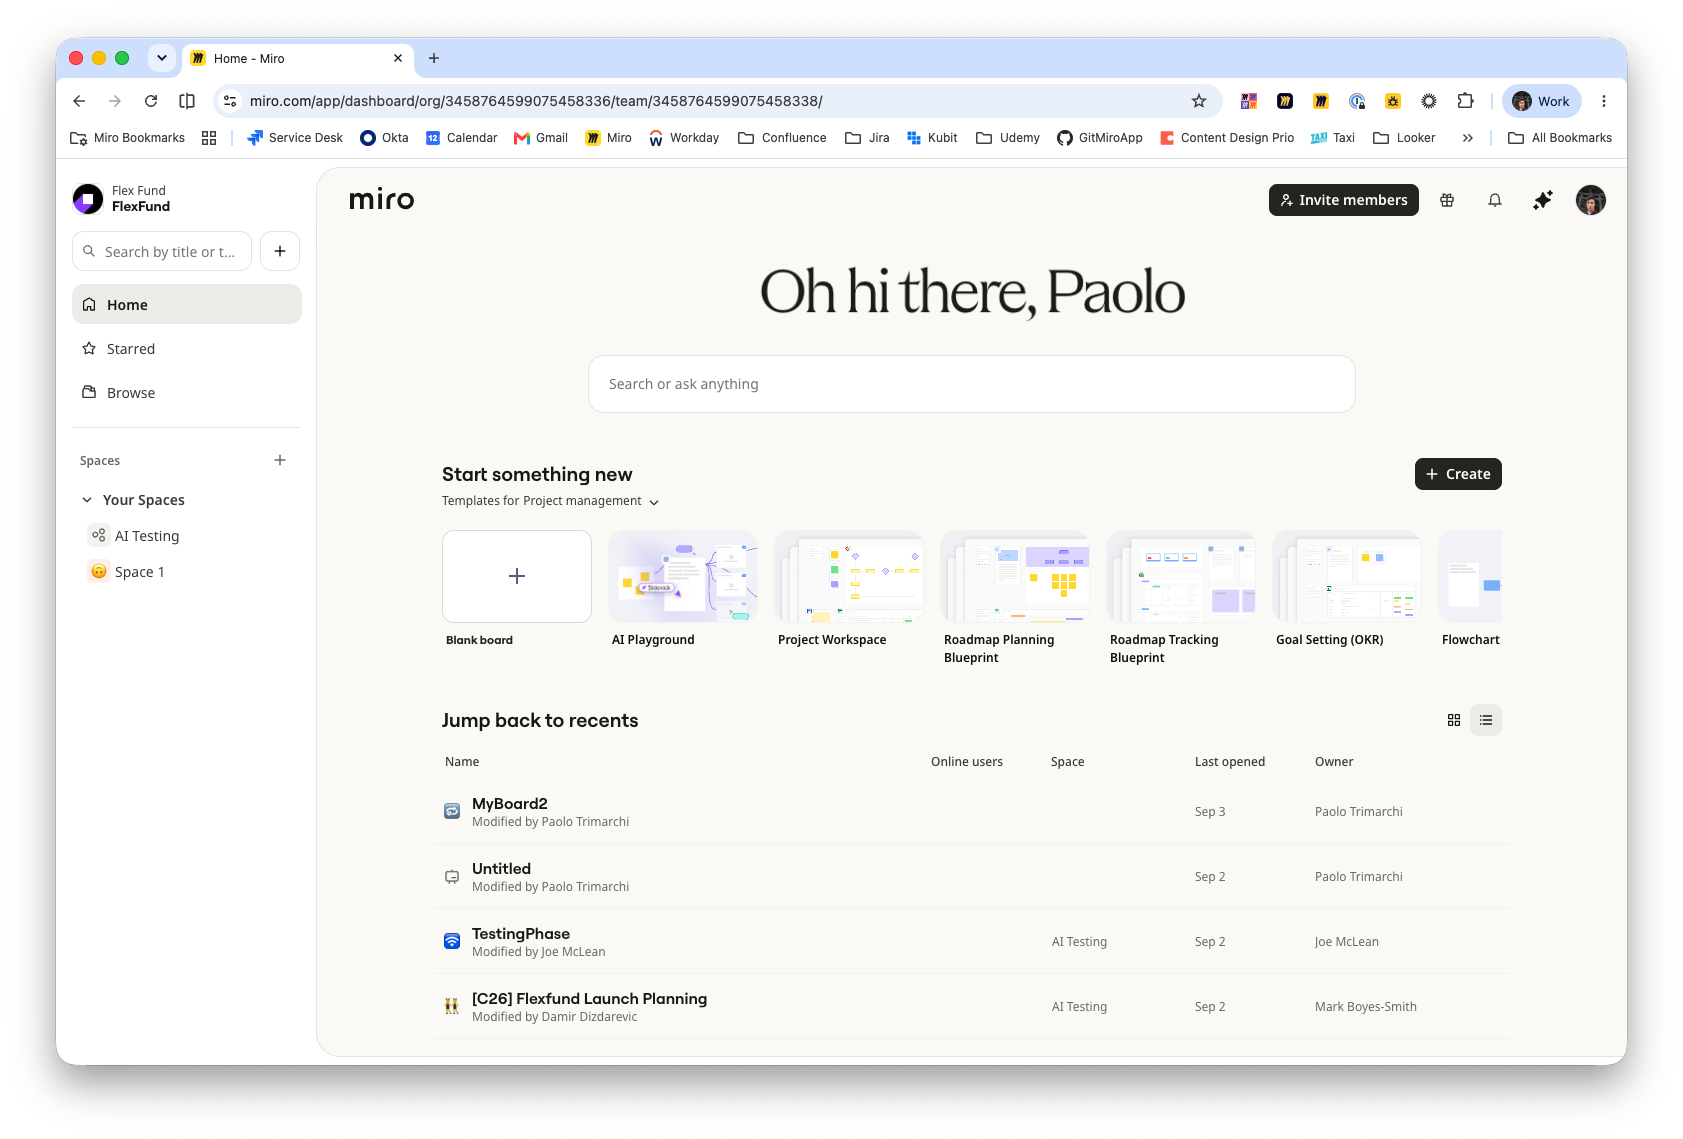Create a Blank board

point(517,576)
